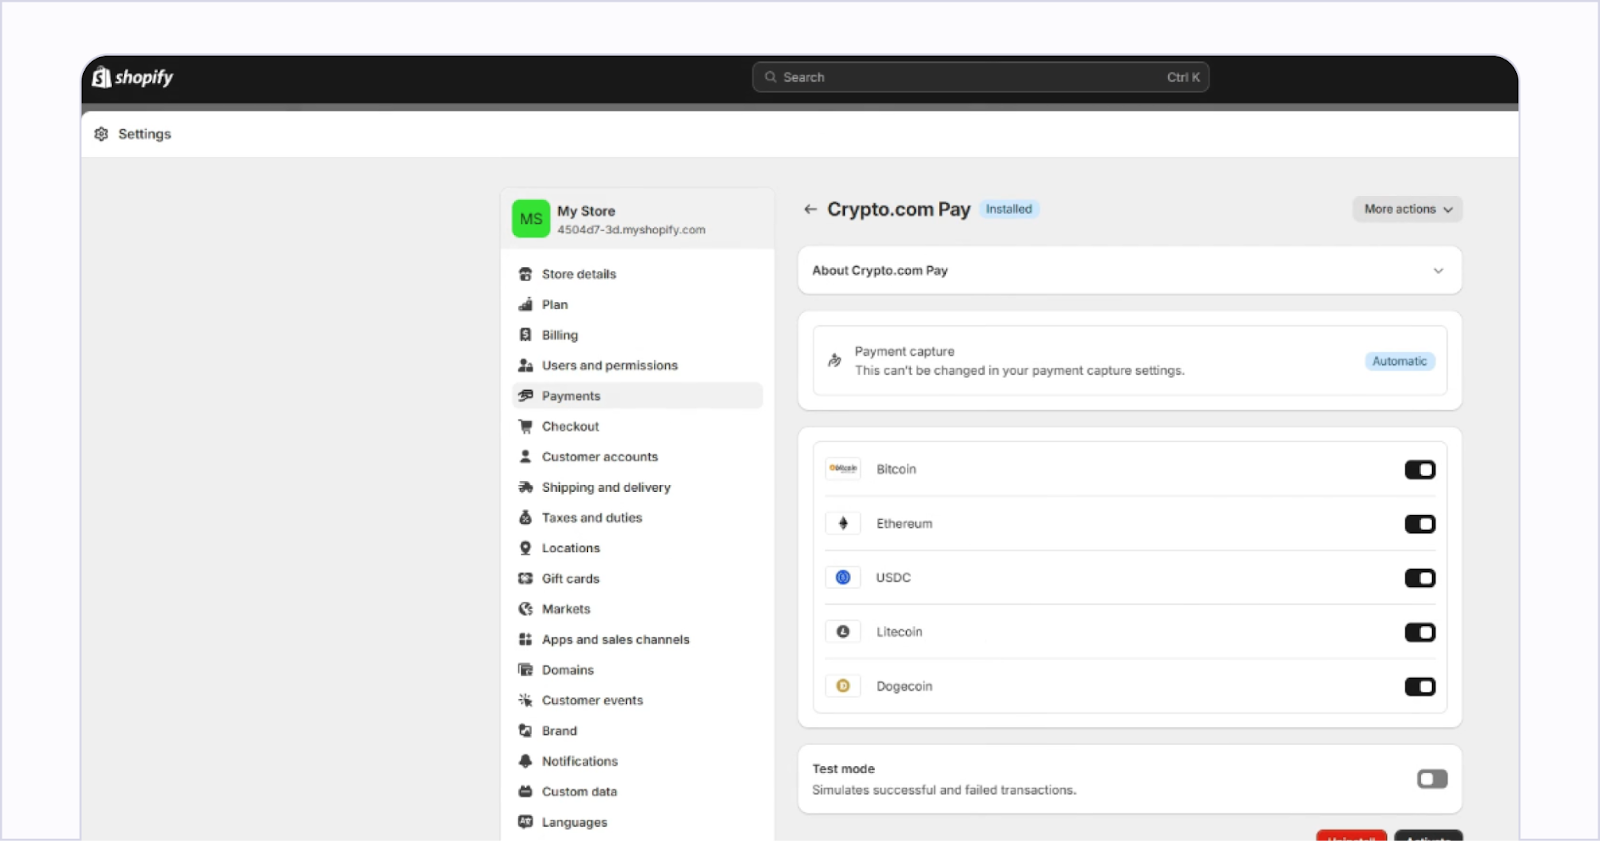Open the Plan settings page

[637, 304]
